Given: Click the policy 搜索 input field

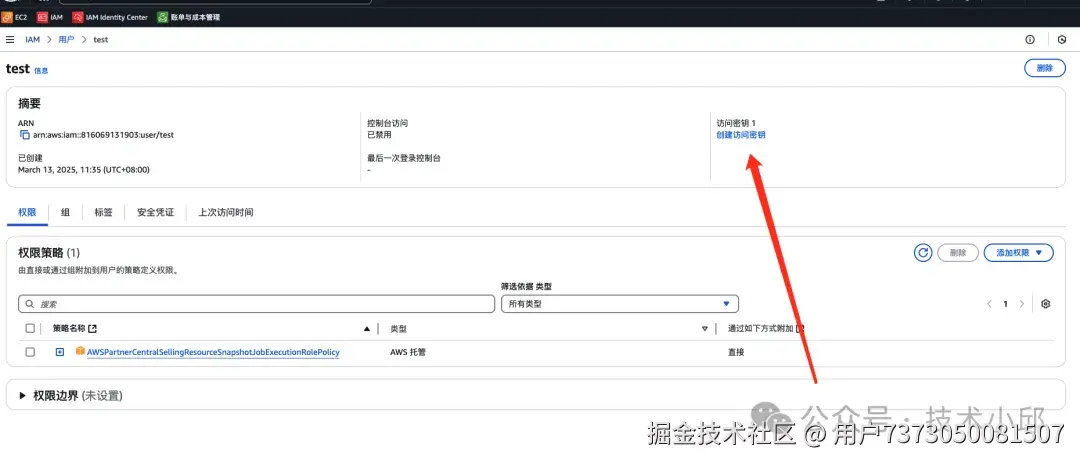Looking at the screenshot, I should (x=256, y=304).
